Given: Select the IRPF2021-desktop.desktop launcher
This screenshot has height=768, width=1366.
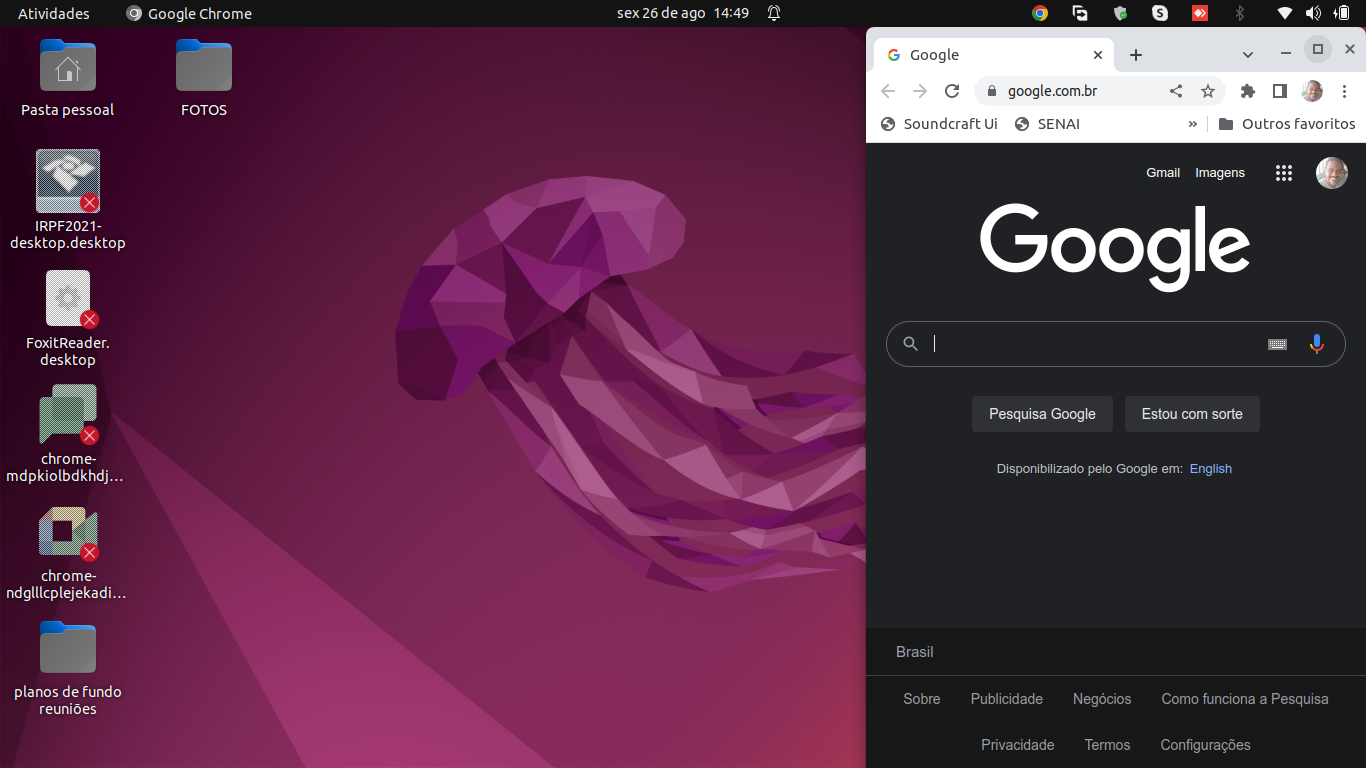Looking at the screenshot, I should click(68, 200).
